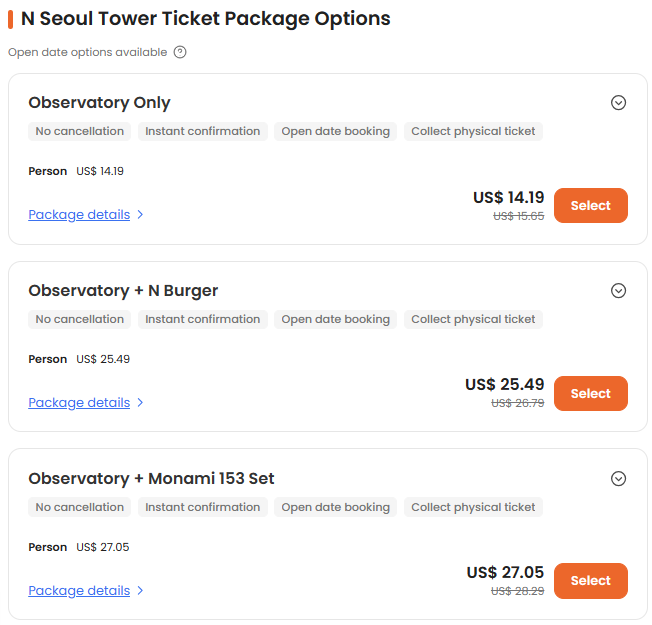The image size is (652, 625).
Task: Click the arrow icon beside Monami 153 Package details
Action: pos(140,590)
